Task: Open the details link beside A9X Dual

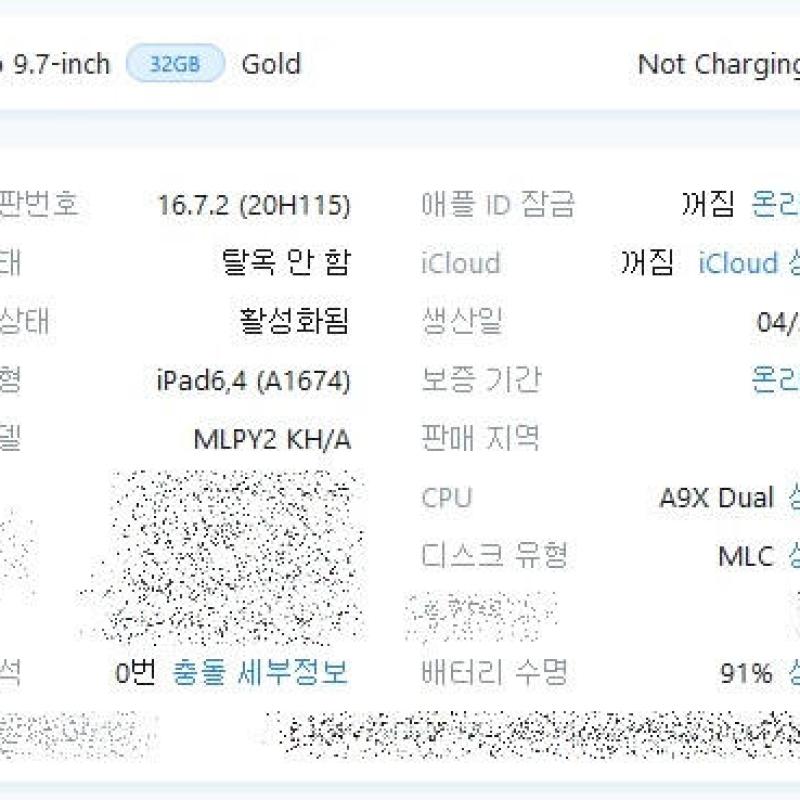Action: point(793,497)
